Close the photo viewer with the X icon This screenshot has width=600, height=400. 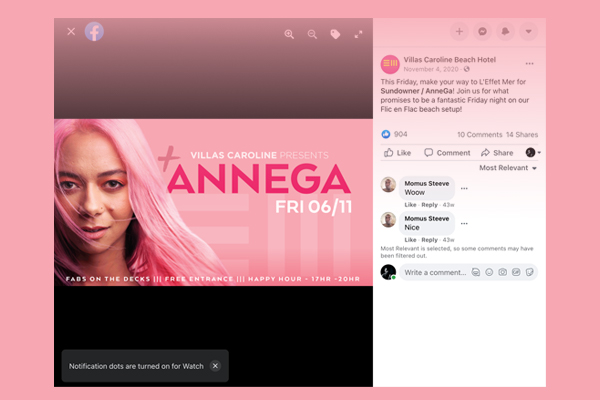(x=71, y=31)
